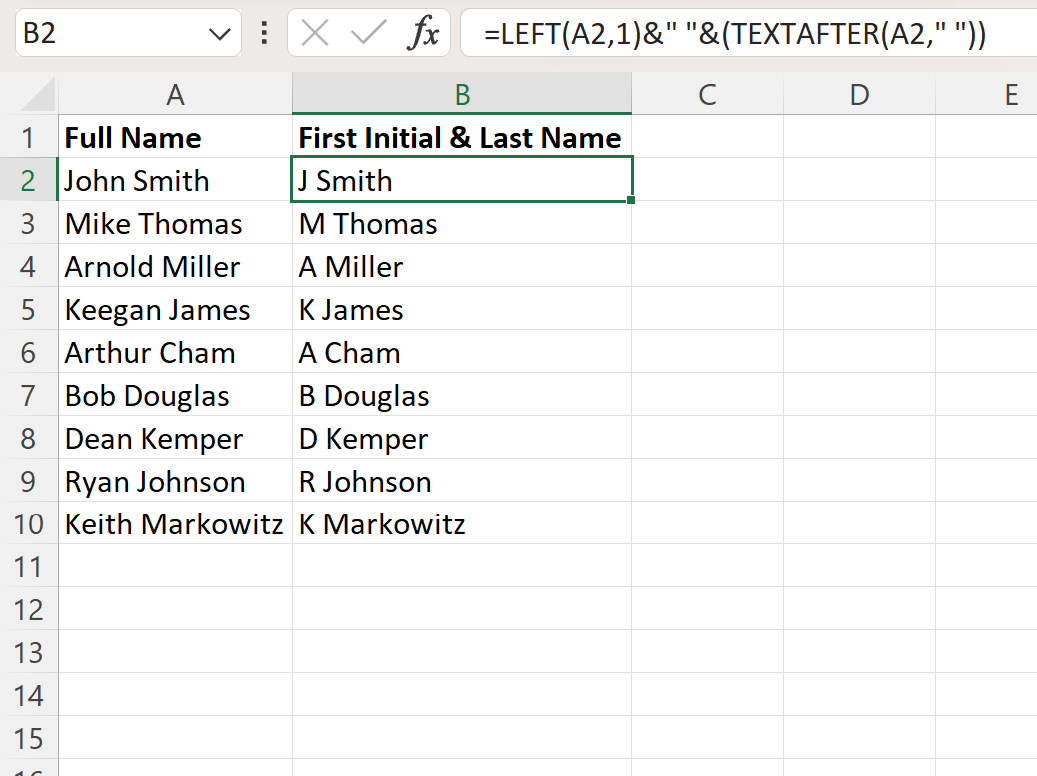Click the fill handle on cell B2
Screen dimensions: 1037x776
(629, 201)
